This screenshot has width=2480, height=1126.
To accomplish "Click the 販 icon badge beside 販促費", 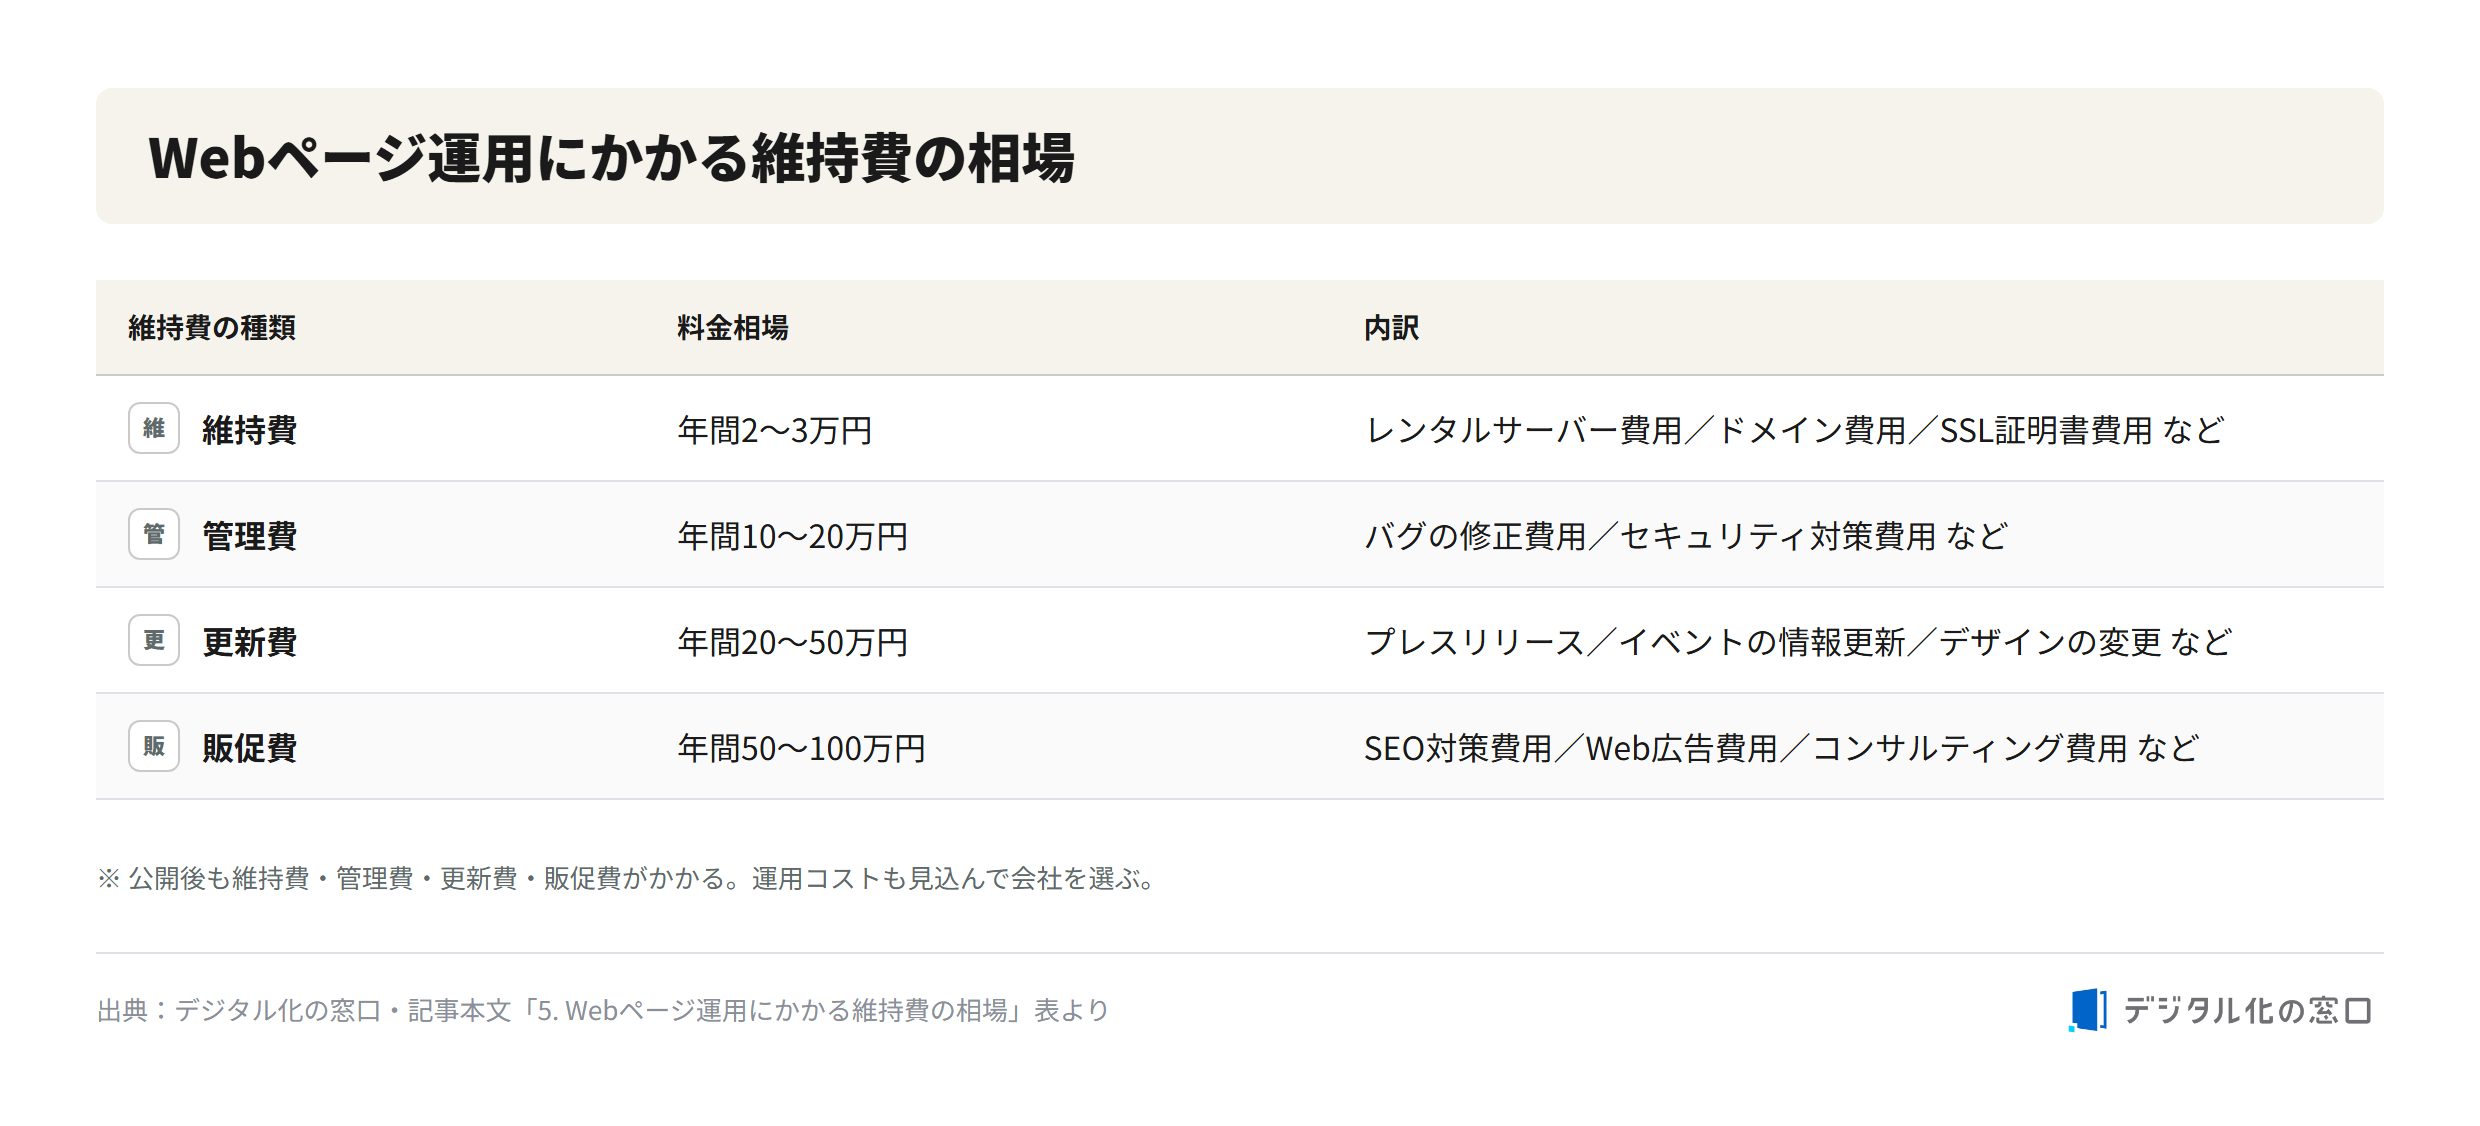I will [x=154, y=746].
